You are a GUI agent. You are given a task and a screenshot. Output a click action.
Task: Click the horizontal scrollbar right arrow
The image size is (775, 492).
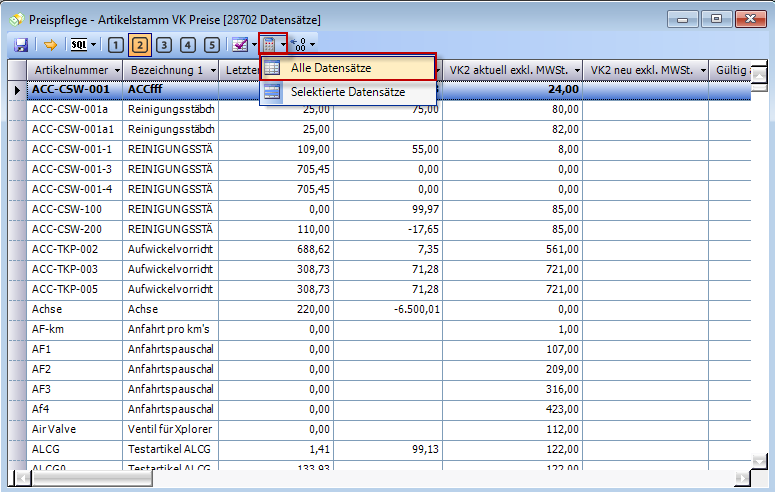click(741, 477)
